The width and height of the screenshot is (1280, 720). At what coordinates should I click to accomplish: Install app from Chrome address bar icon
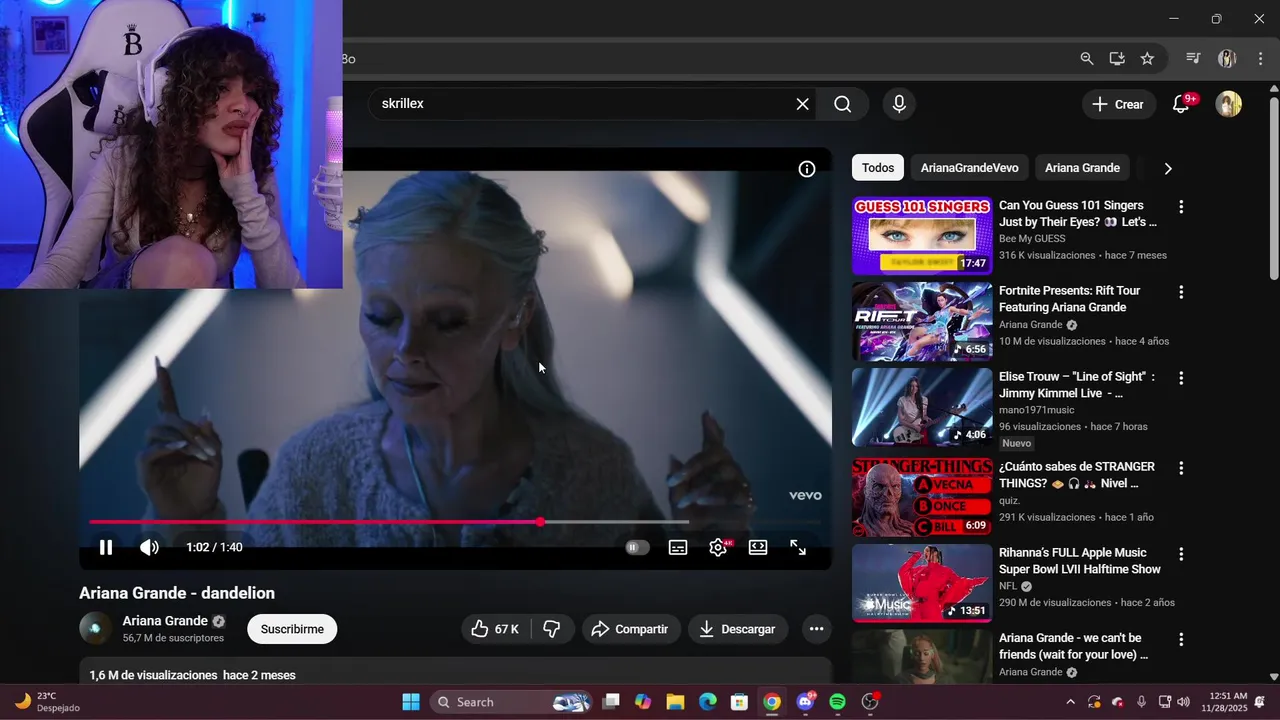point(1117,59)
